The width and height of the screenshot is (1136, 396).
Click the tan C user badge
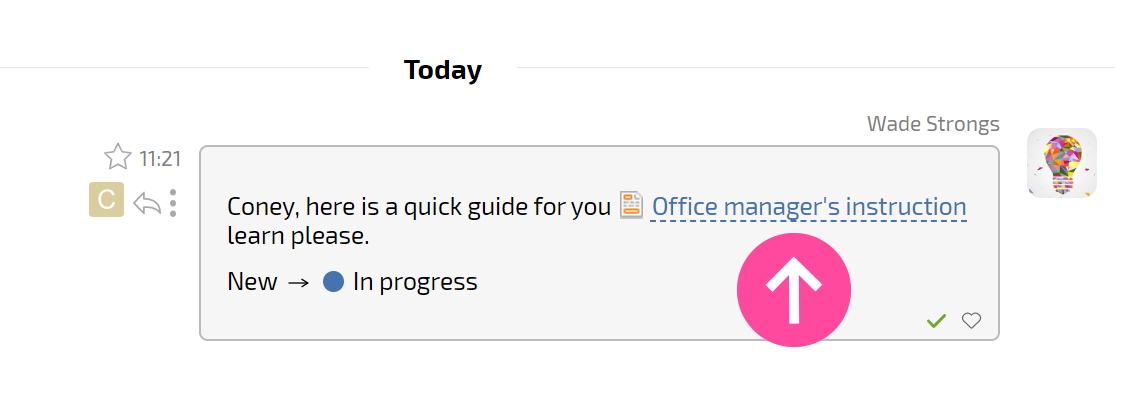[x=106, y=200]
